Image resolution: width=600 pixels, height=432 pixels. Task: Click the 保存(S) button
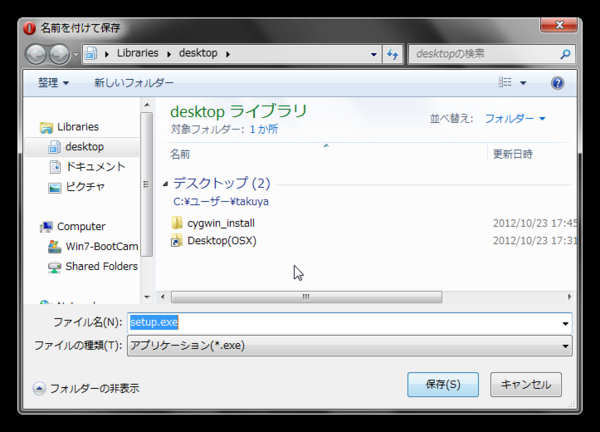[443, 384]
